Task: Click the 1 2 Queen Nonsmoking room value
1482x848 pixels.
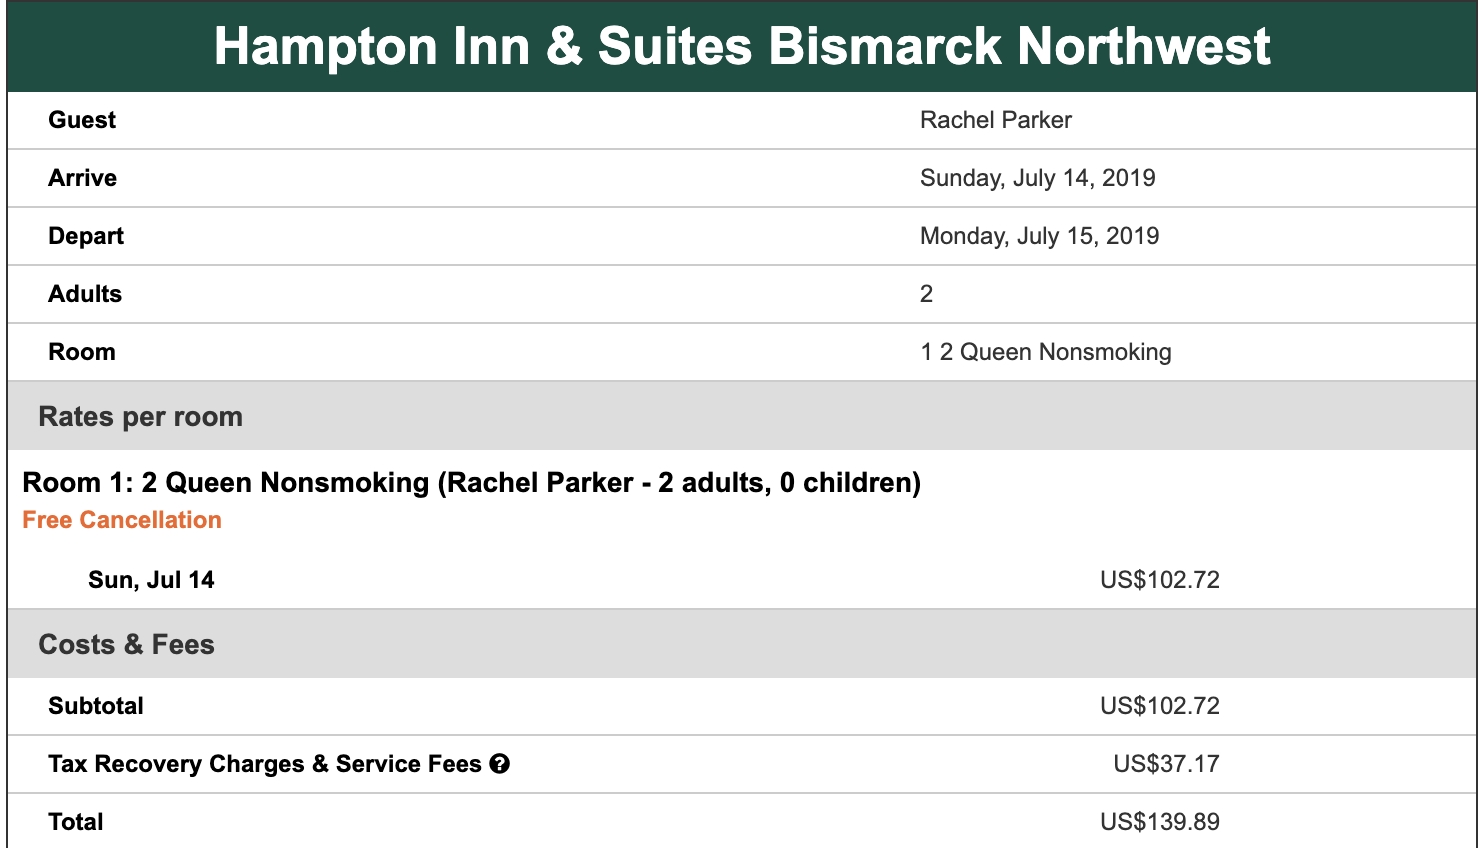Action: (x=1045, y=352)
